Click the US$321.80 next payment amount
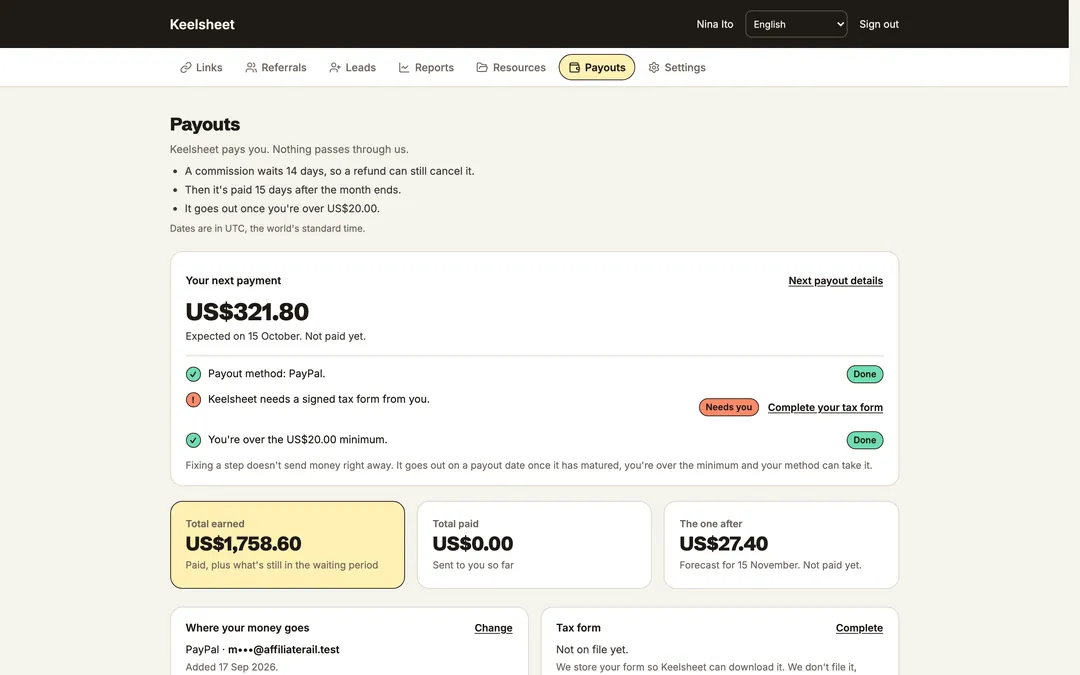Viewport: 1080px width, 675px height. coord(247,312)
